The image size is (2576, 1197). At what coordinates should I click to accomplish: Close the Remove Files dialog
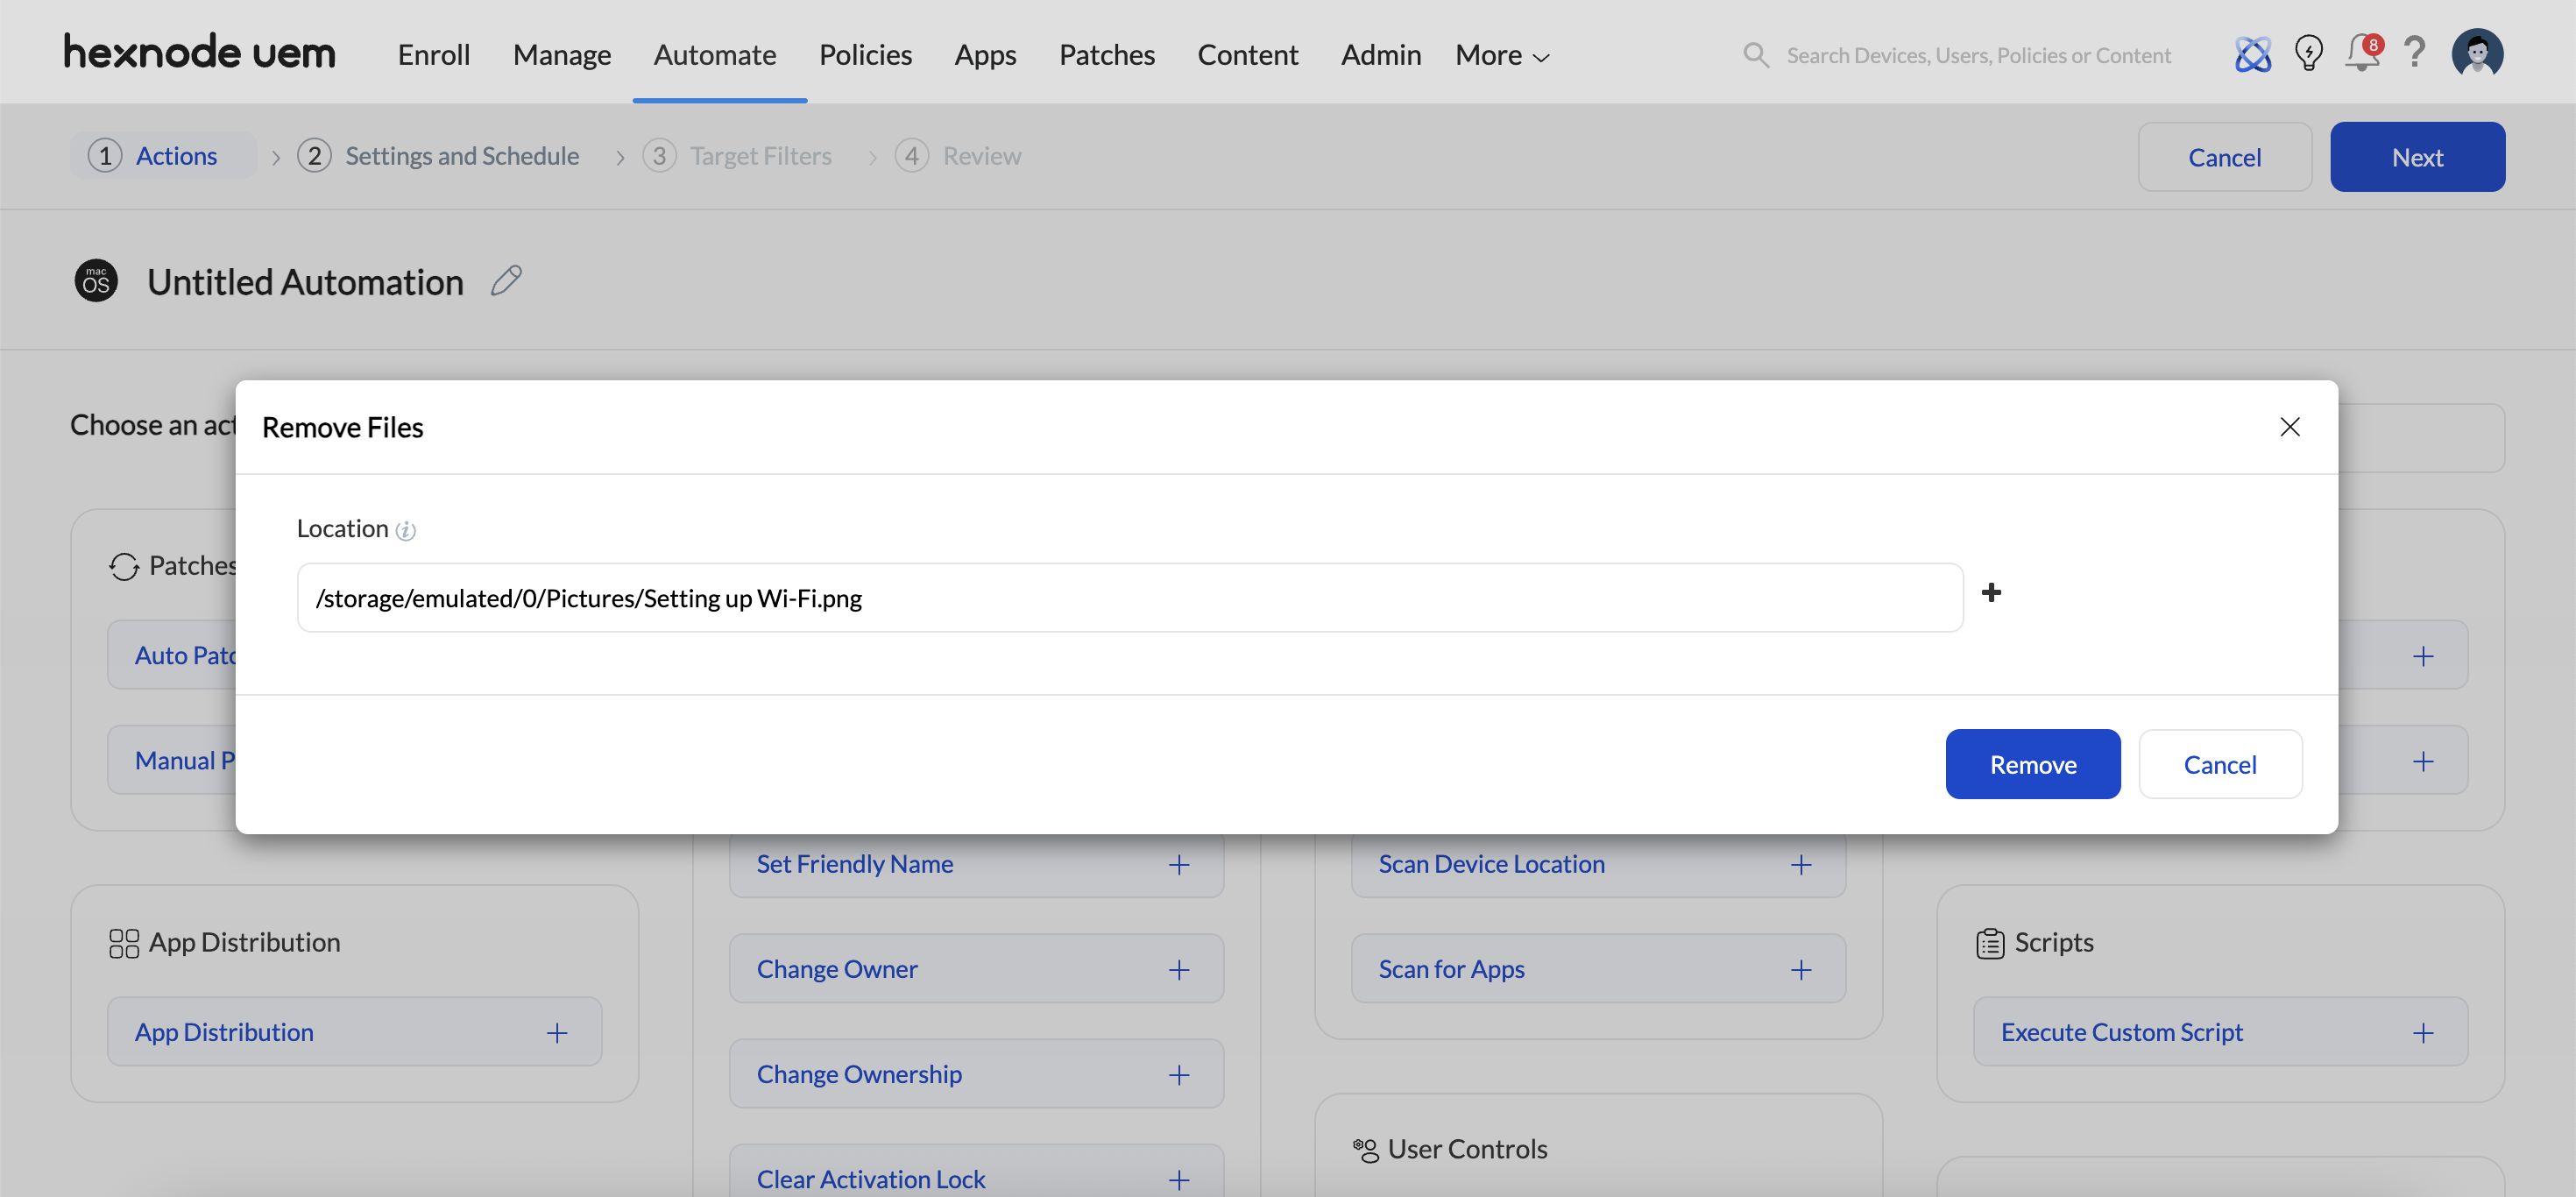point(2289,427)
